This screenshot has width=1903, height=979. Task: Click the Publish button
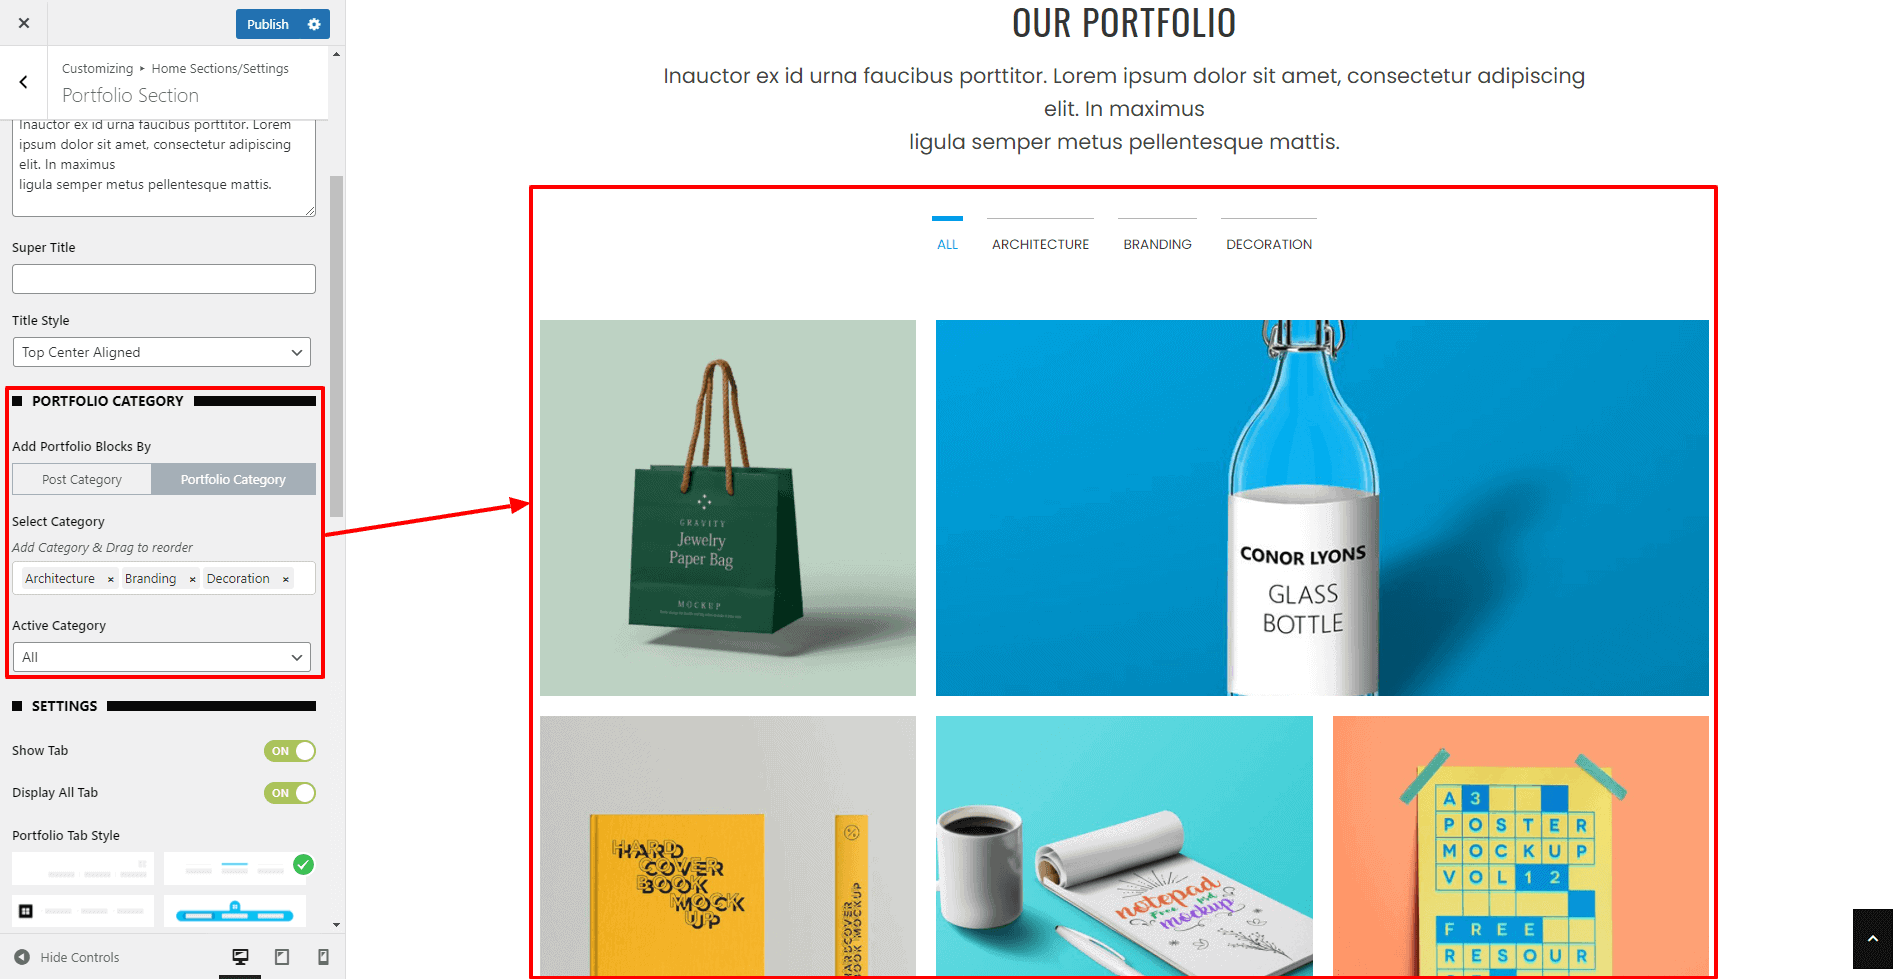coord(268,24)
